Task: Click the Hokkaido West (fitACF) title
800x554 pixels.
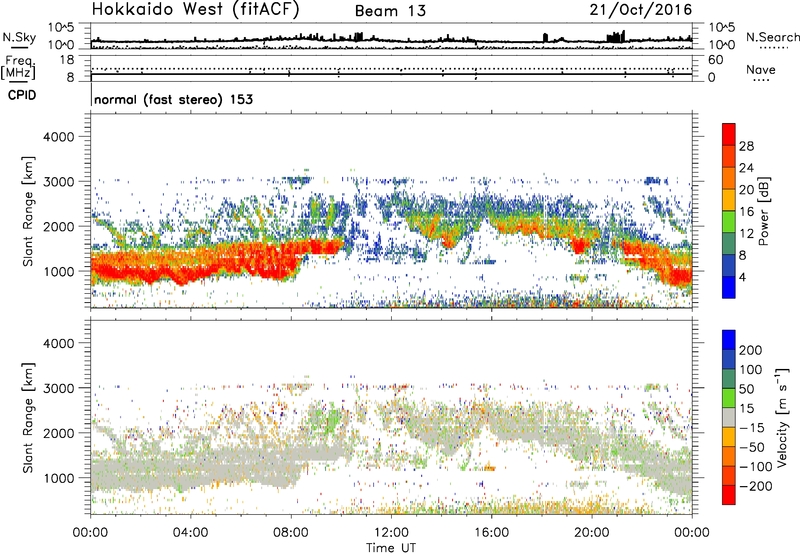Action: point(195,10)
